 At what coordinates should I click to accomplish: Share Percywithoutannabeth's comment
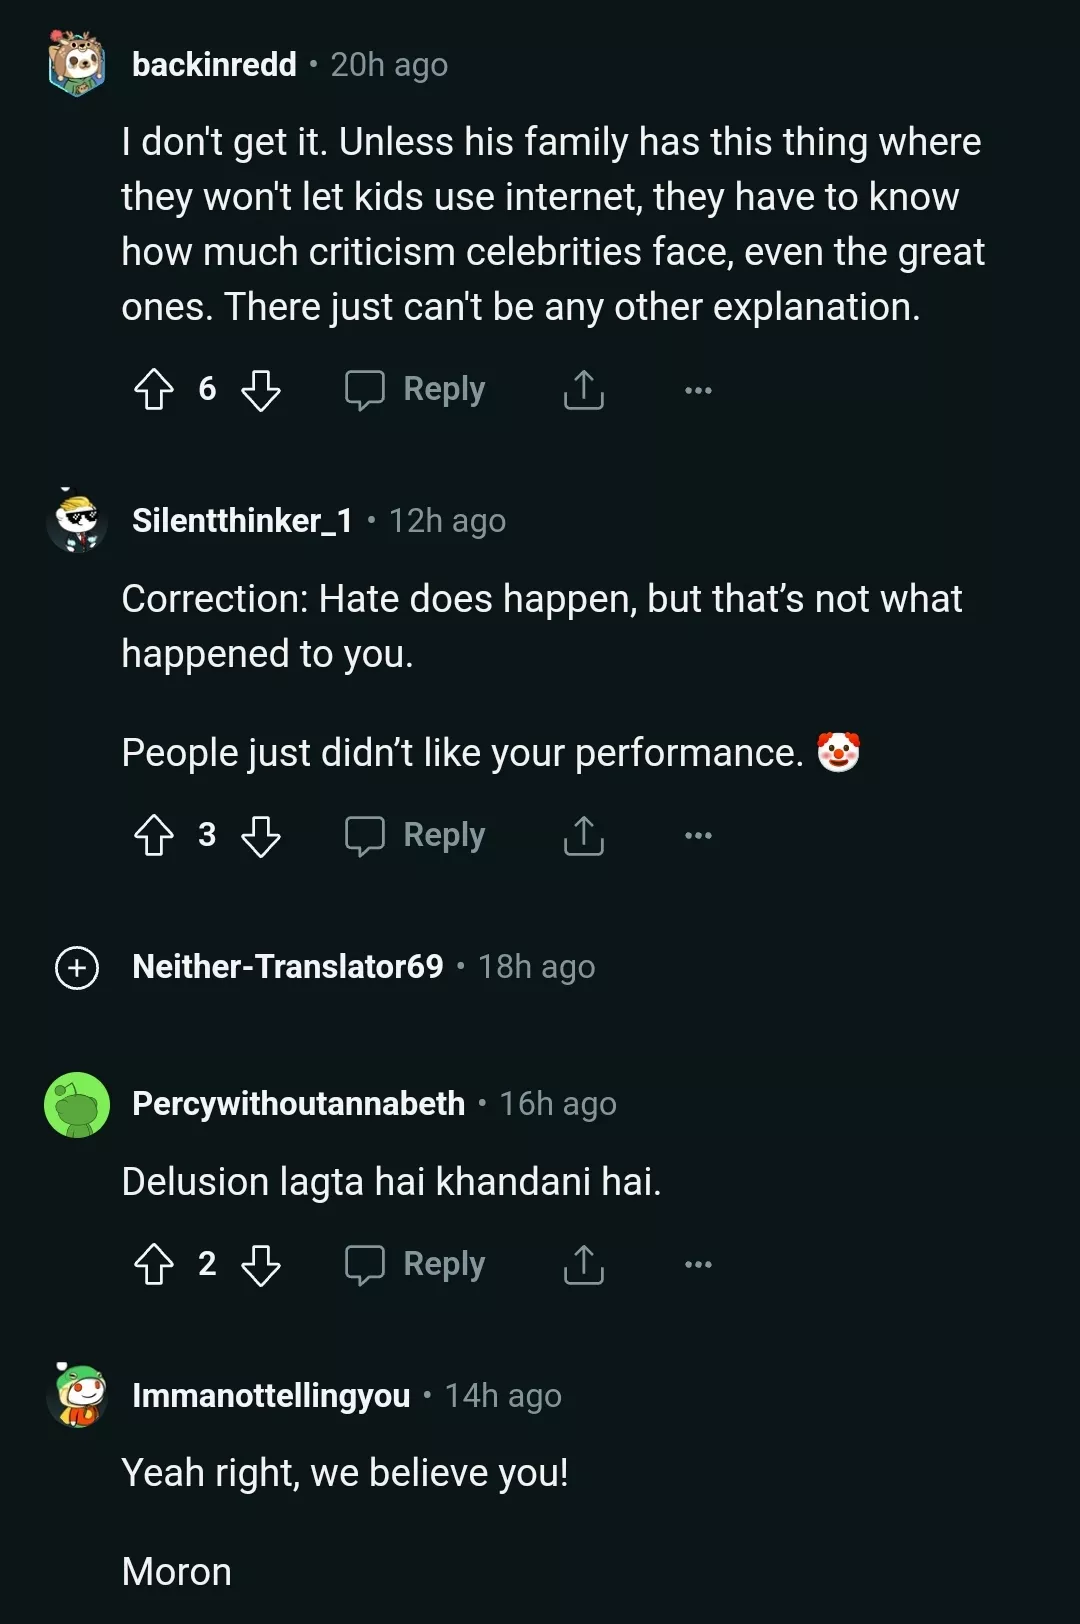tap(584, 1264)
